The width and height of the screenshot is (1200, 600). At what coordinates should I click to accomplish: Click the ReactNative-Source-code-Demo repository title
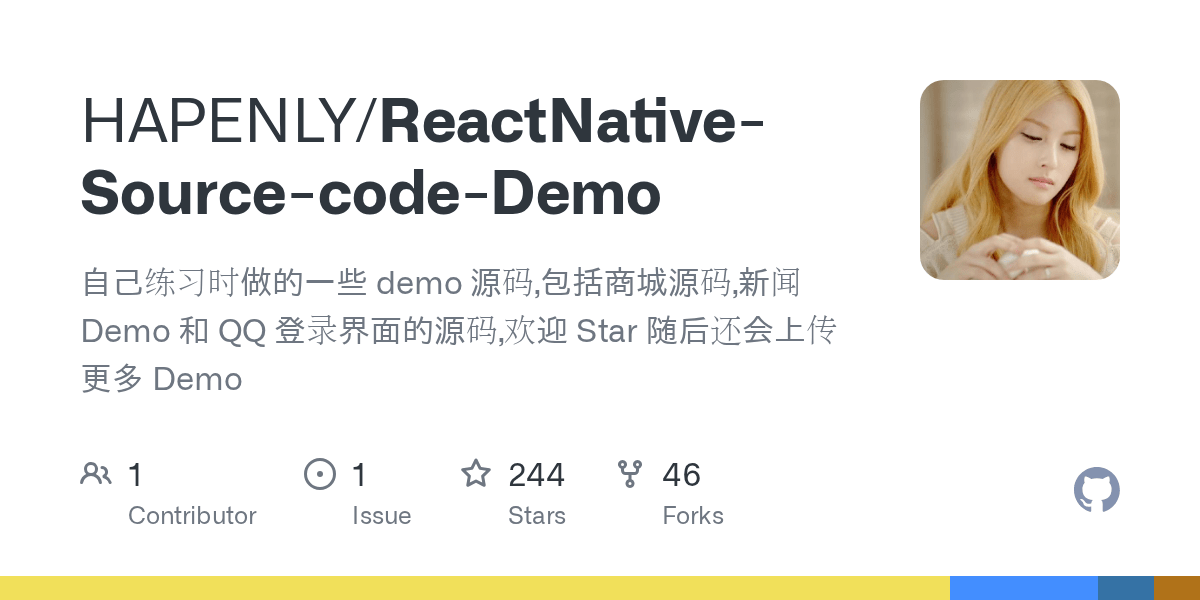point(424,157)
